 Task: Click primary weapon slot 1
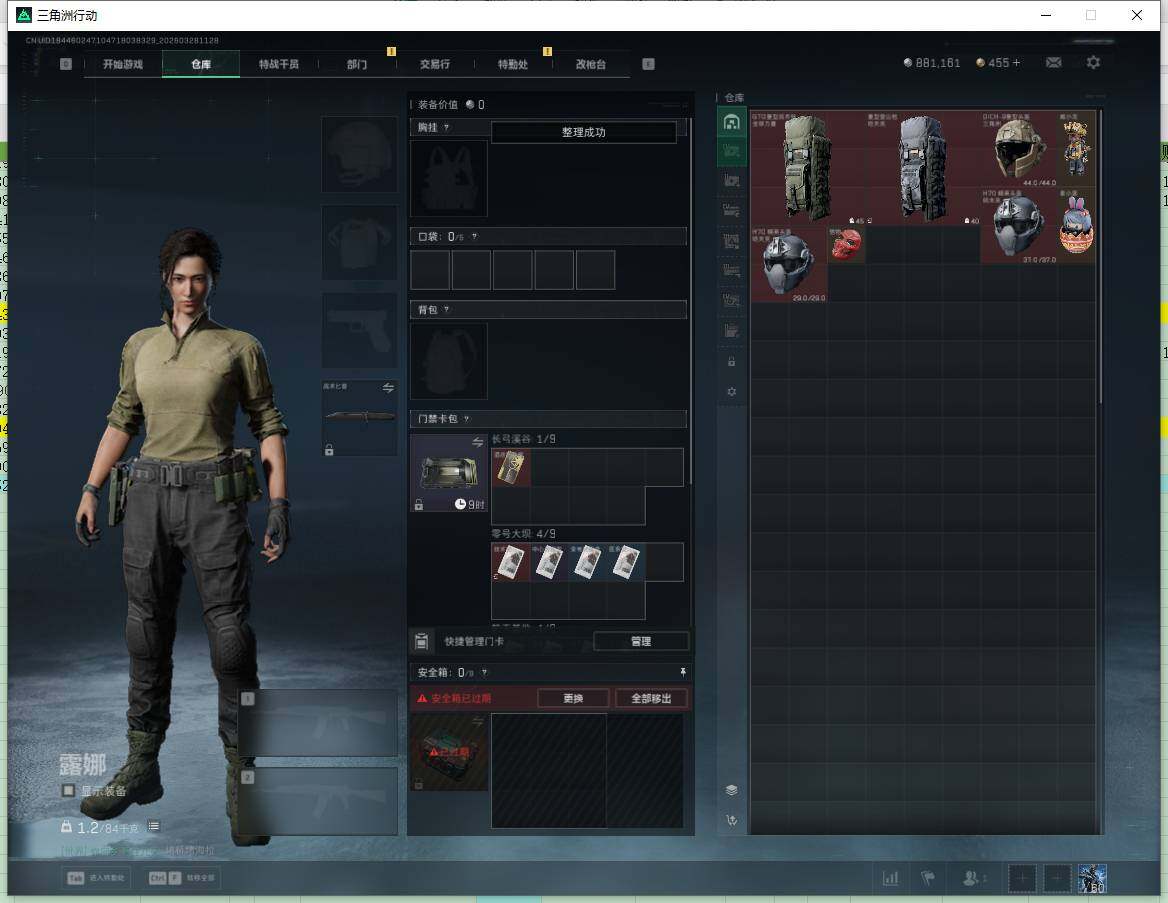[318, 723]
